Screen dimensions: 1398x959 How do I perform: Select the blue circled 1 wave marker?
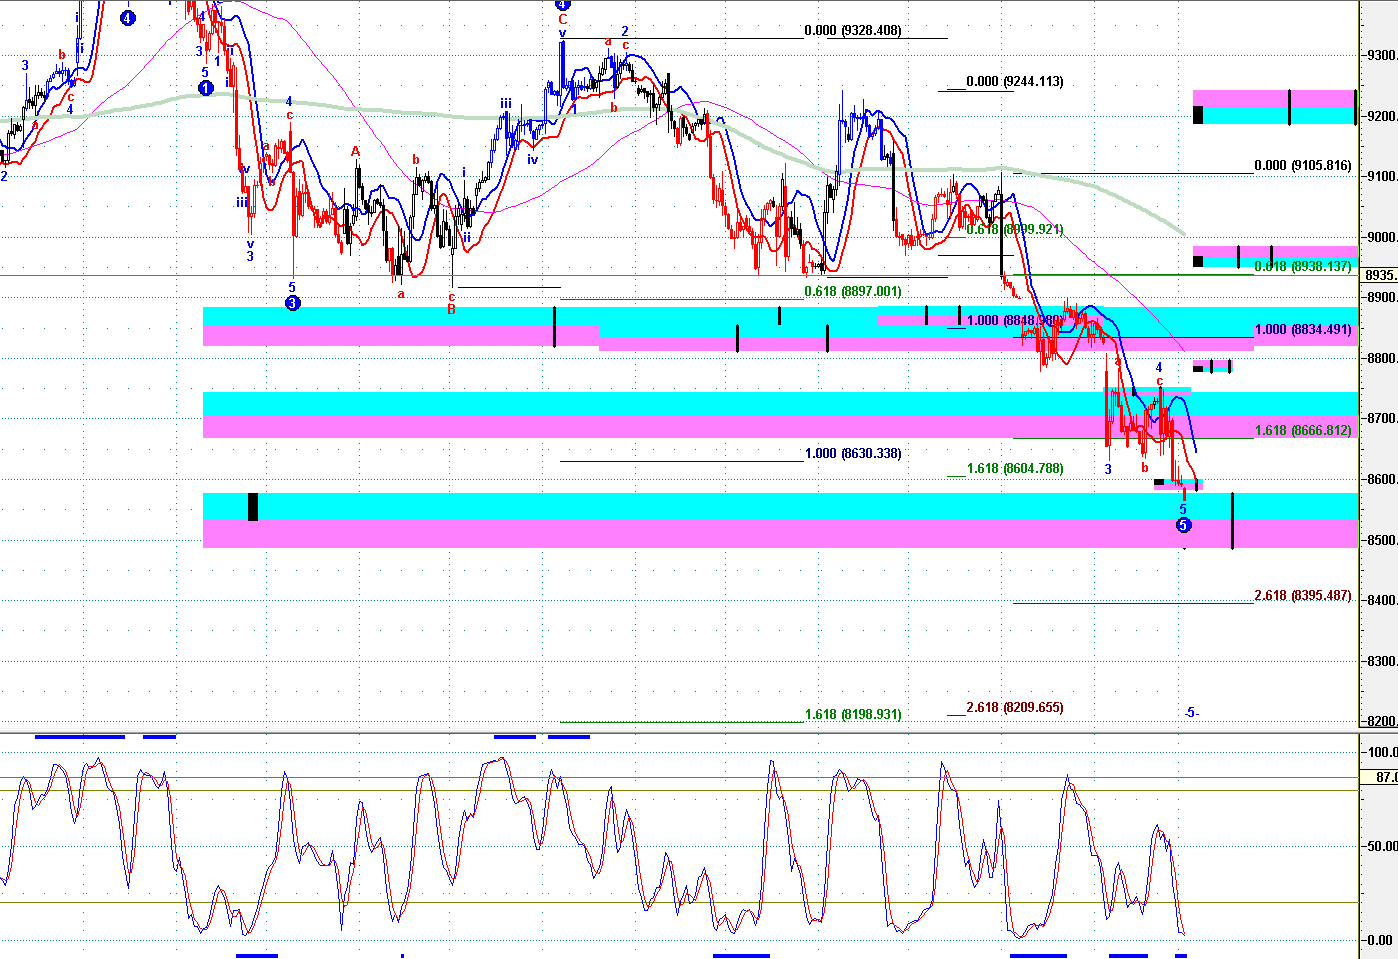(205, 88)
